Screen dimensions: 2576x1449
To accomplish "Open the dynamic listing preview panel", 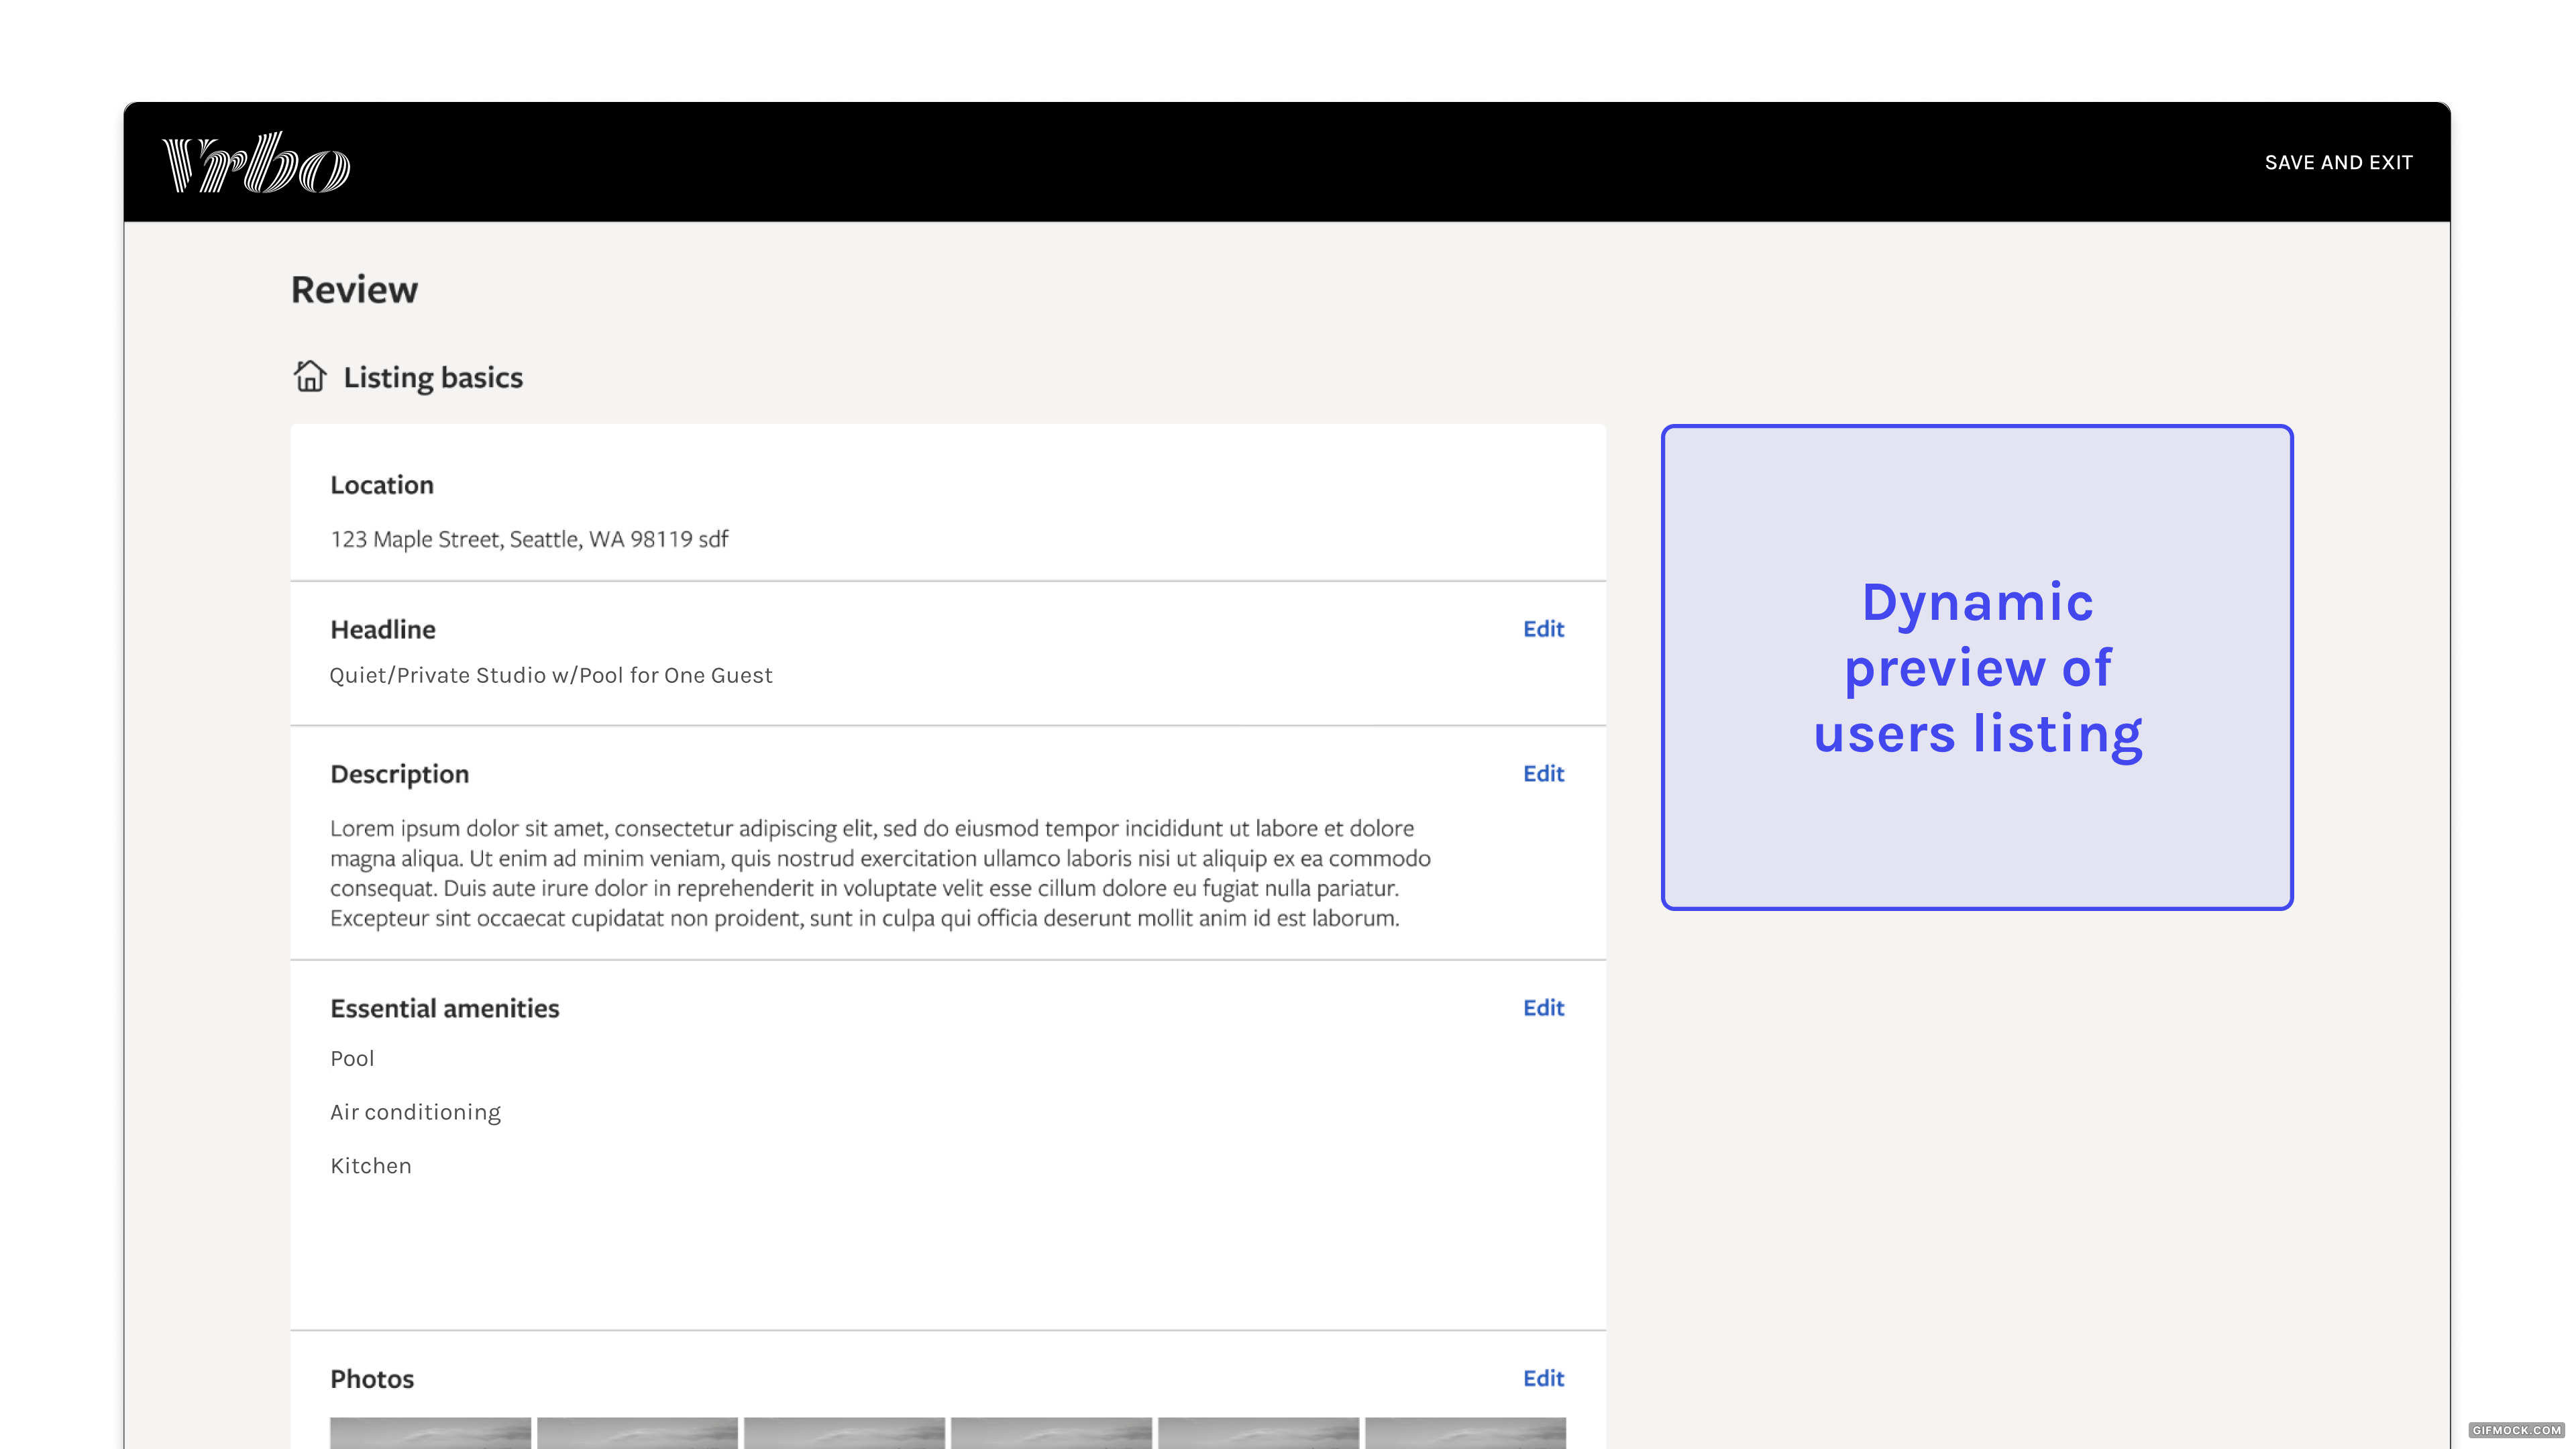I will pos(1977,667).
